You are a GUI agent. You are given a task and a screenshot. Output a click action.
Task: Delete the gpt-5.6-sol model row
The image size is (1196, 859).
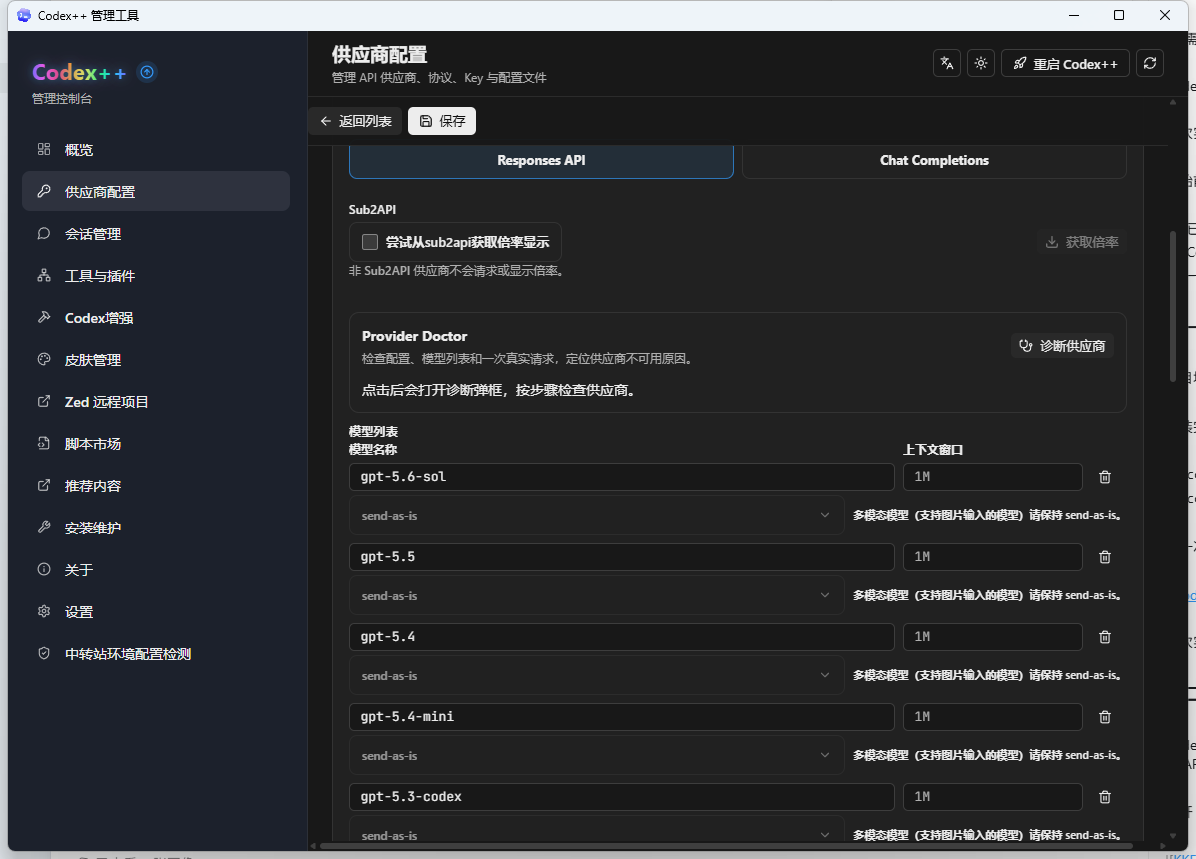(x=1104, y=477)
